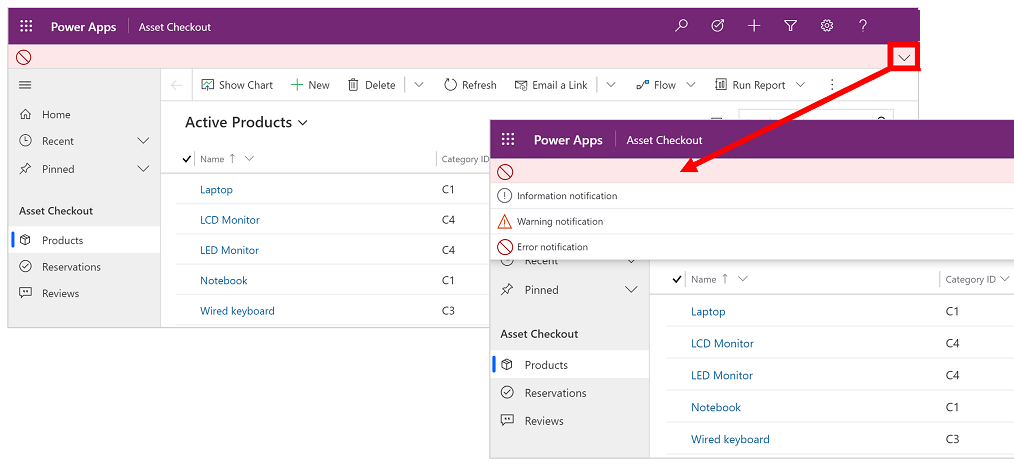Expand the notification bar chevron
Screen dimensions: 1014x466
(904, 58)
